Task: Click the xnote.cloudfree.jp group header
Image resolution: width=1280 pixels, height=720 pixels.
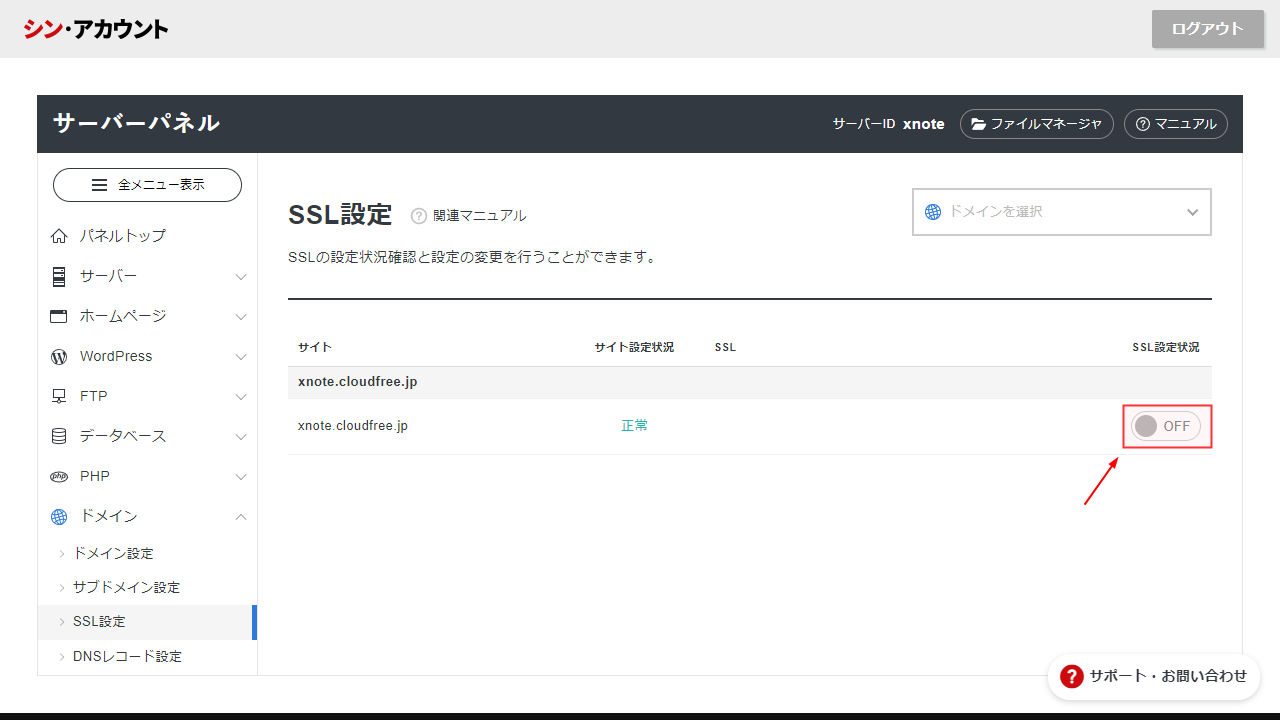Action: pyautogui.click(x=358, y=382)
